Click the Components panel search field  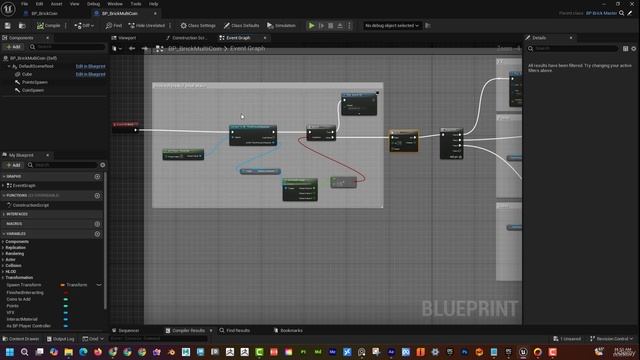coord(67,47)
